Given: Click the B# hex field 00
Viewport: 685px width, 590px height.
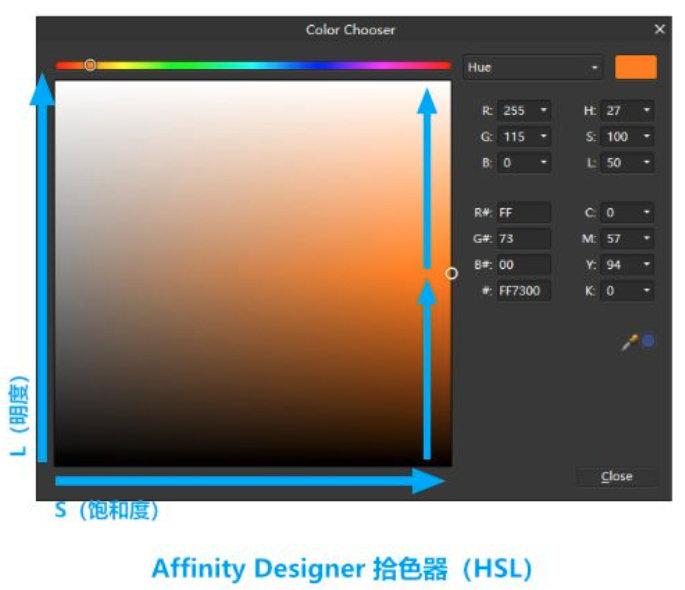Looking at the screenshot, I should (524, 265).
